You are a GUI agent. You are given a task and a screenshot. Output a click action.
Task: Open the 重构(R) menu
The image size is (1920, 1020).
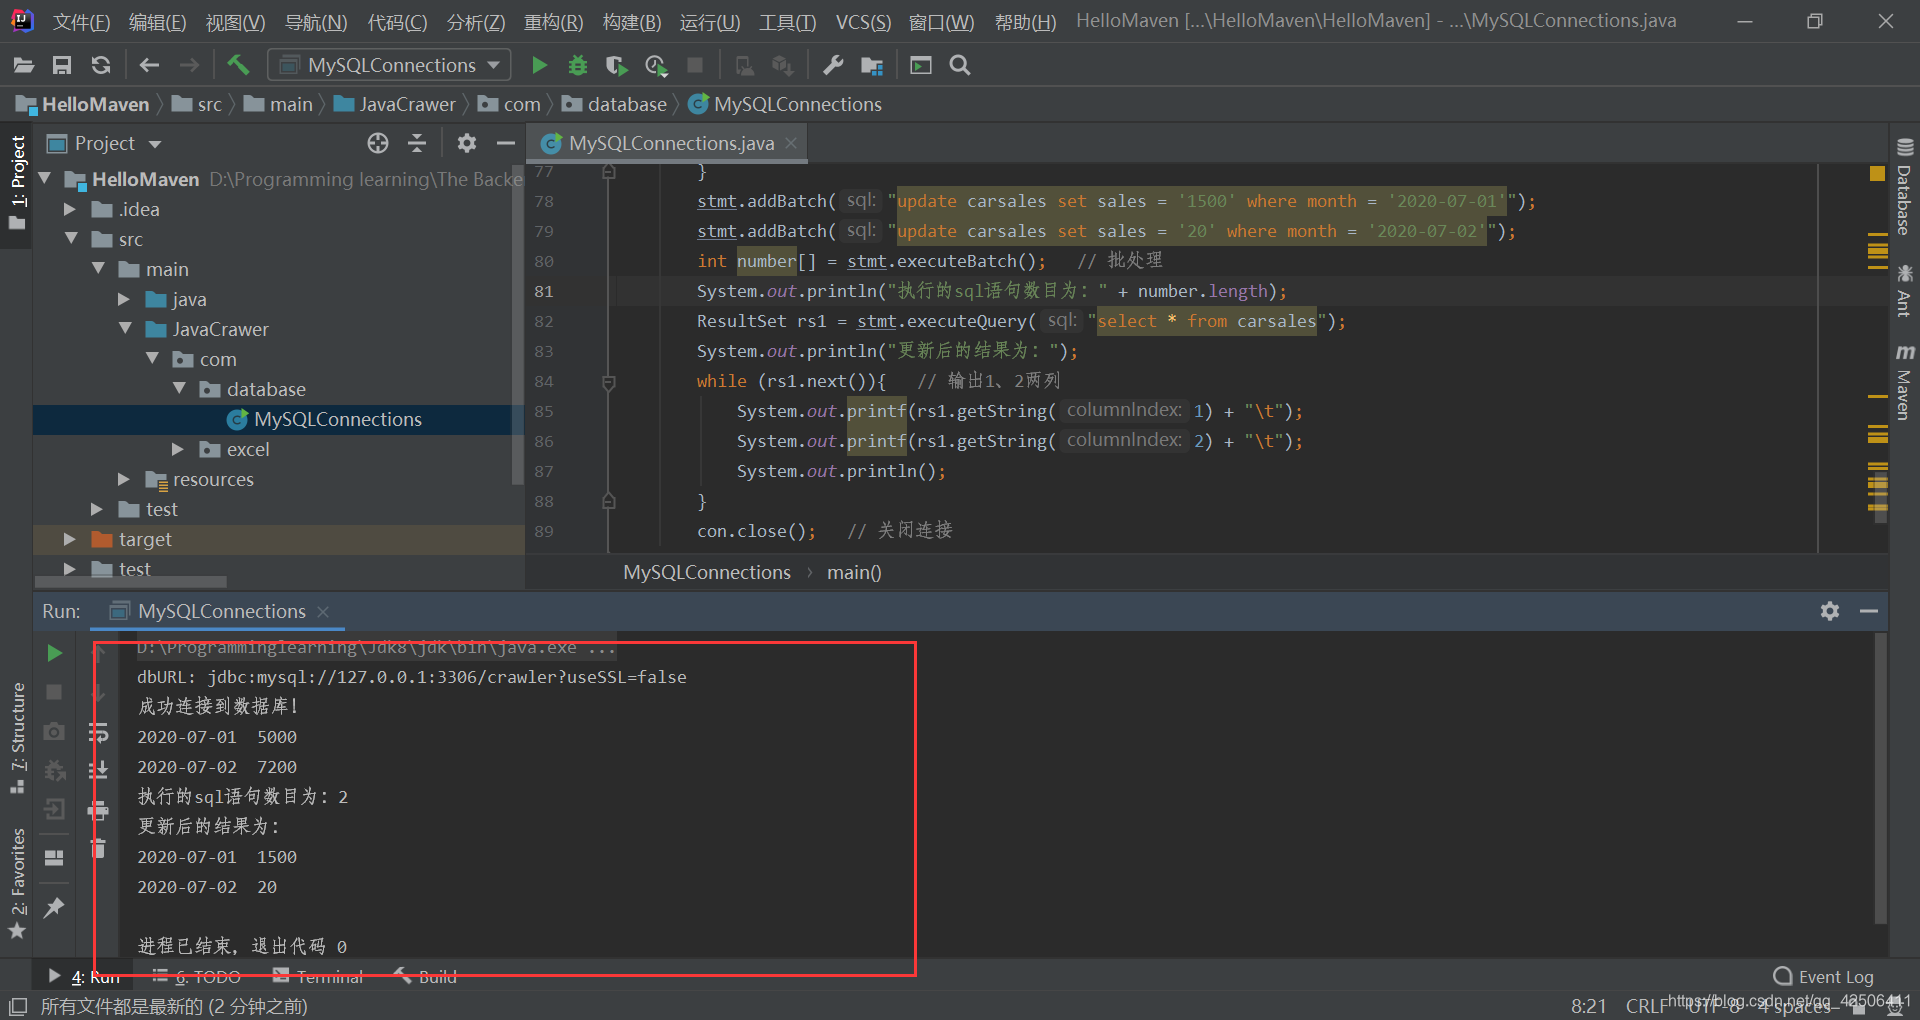[553, 22]
